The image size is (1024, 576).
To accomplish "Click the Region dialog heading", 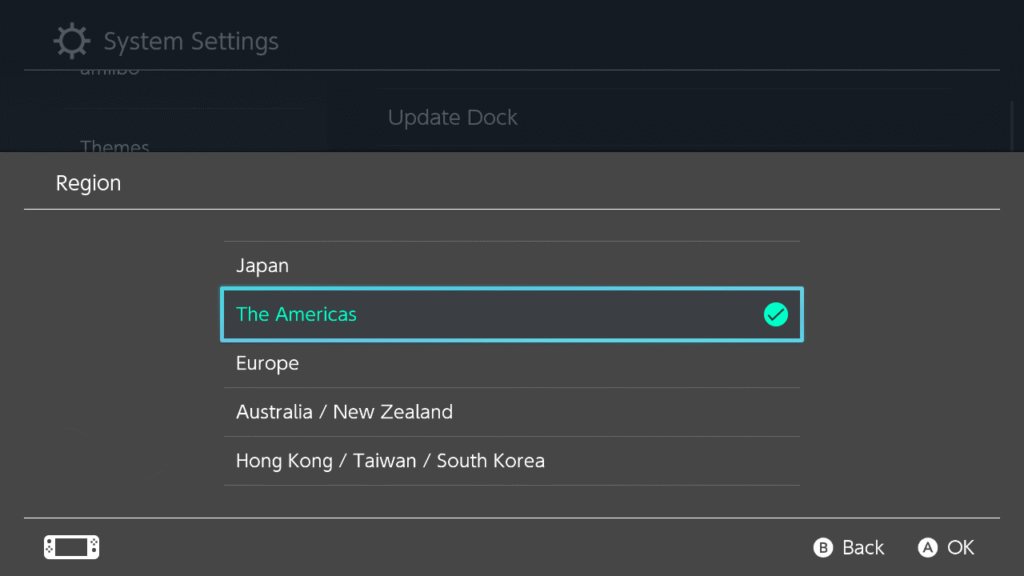I will [x=88, y=184].
